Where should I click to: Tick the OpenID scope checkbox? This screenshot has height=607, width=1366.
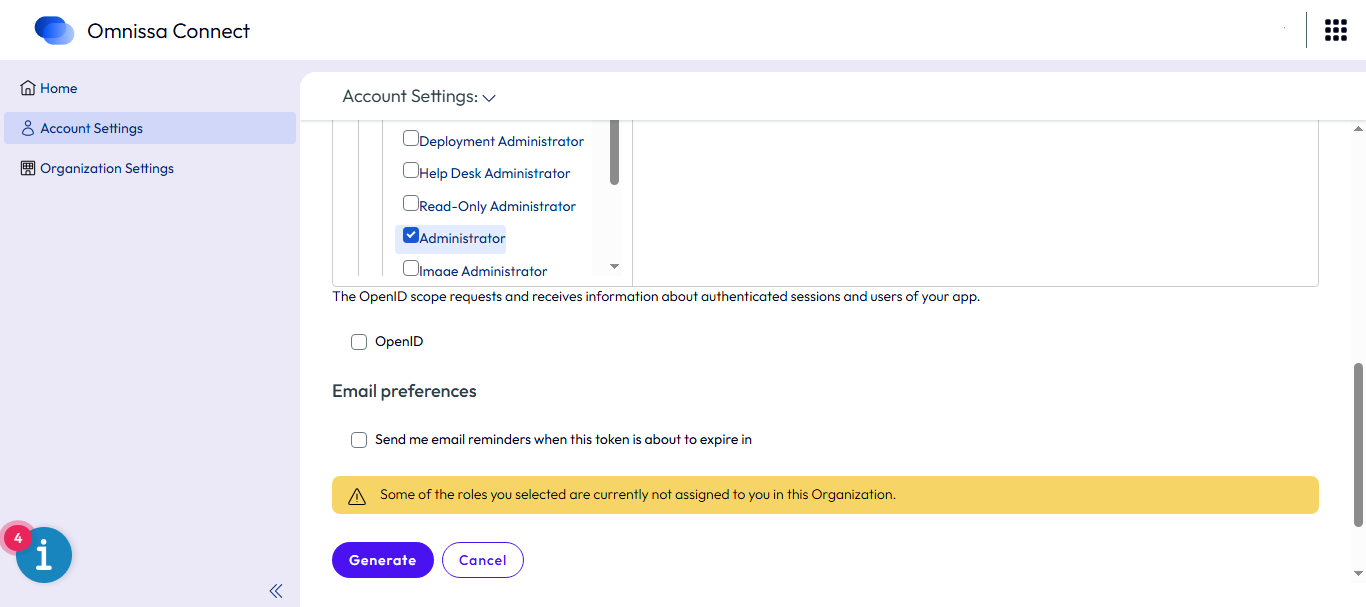click(x=359, y=342)
